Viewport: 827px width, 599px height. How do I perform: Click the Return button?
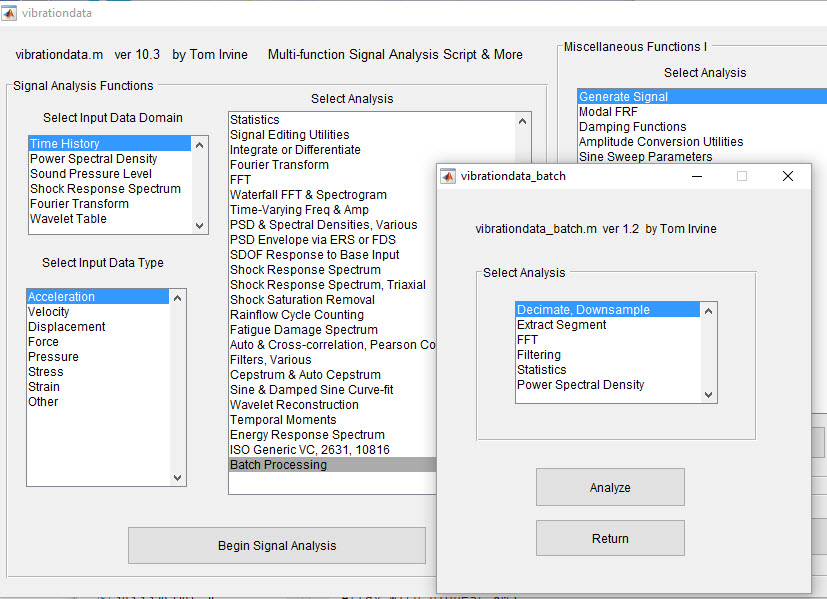tap(610, 538)
